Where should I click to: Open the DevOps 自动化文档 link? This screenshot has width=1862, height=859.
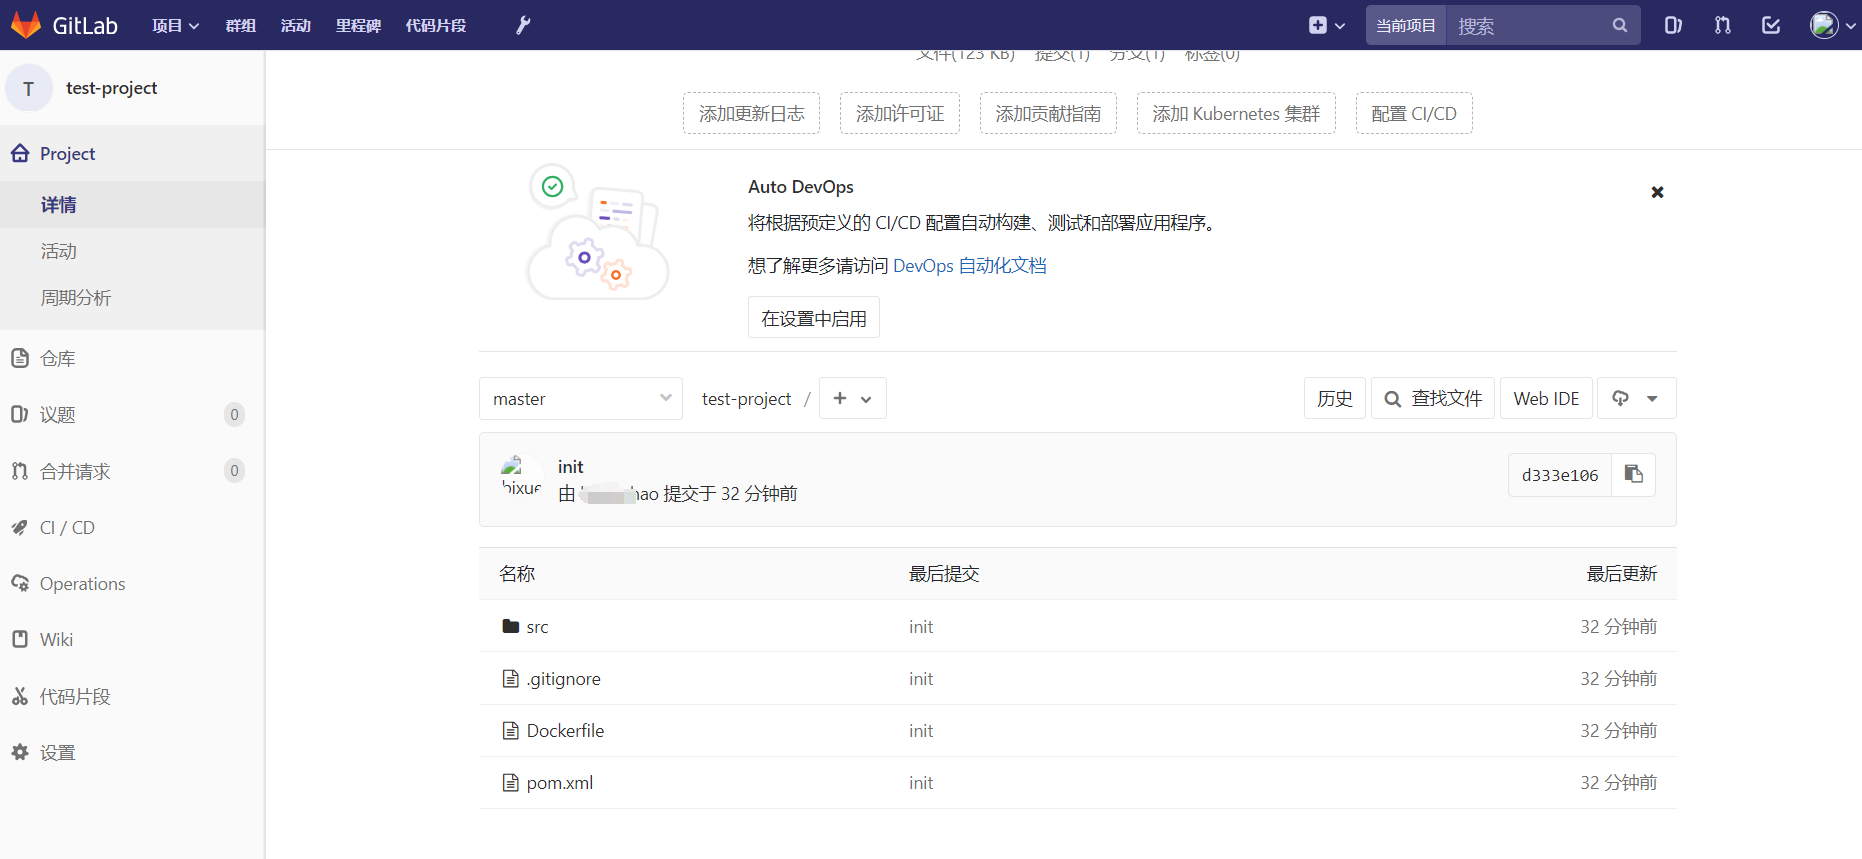pyautogui.click(x=969, y=266)
